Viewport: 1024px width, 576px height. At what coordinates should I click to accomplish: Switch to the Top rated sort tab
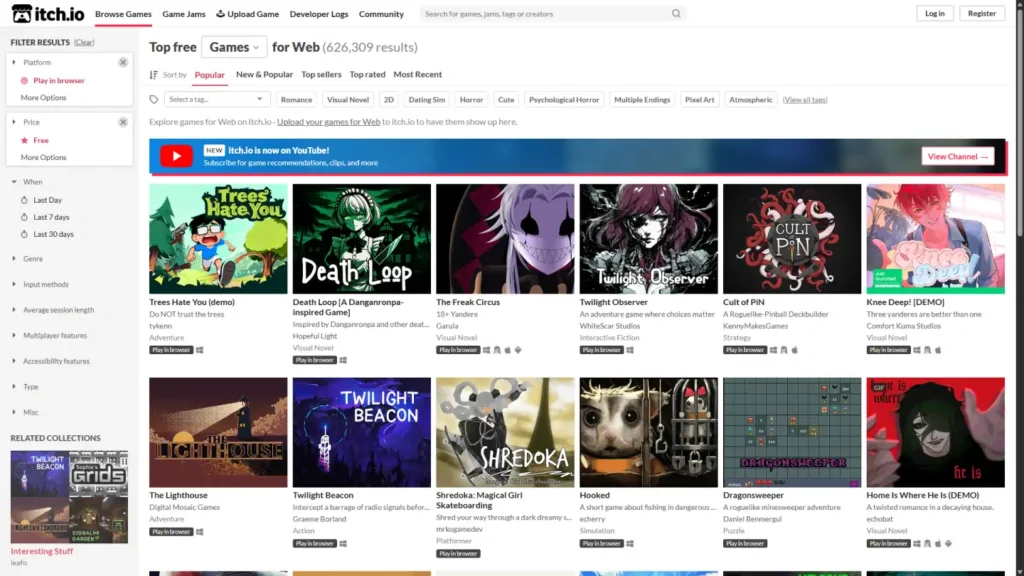367,75
